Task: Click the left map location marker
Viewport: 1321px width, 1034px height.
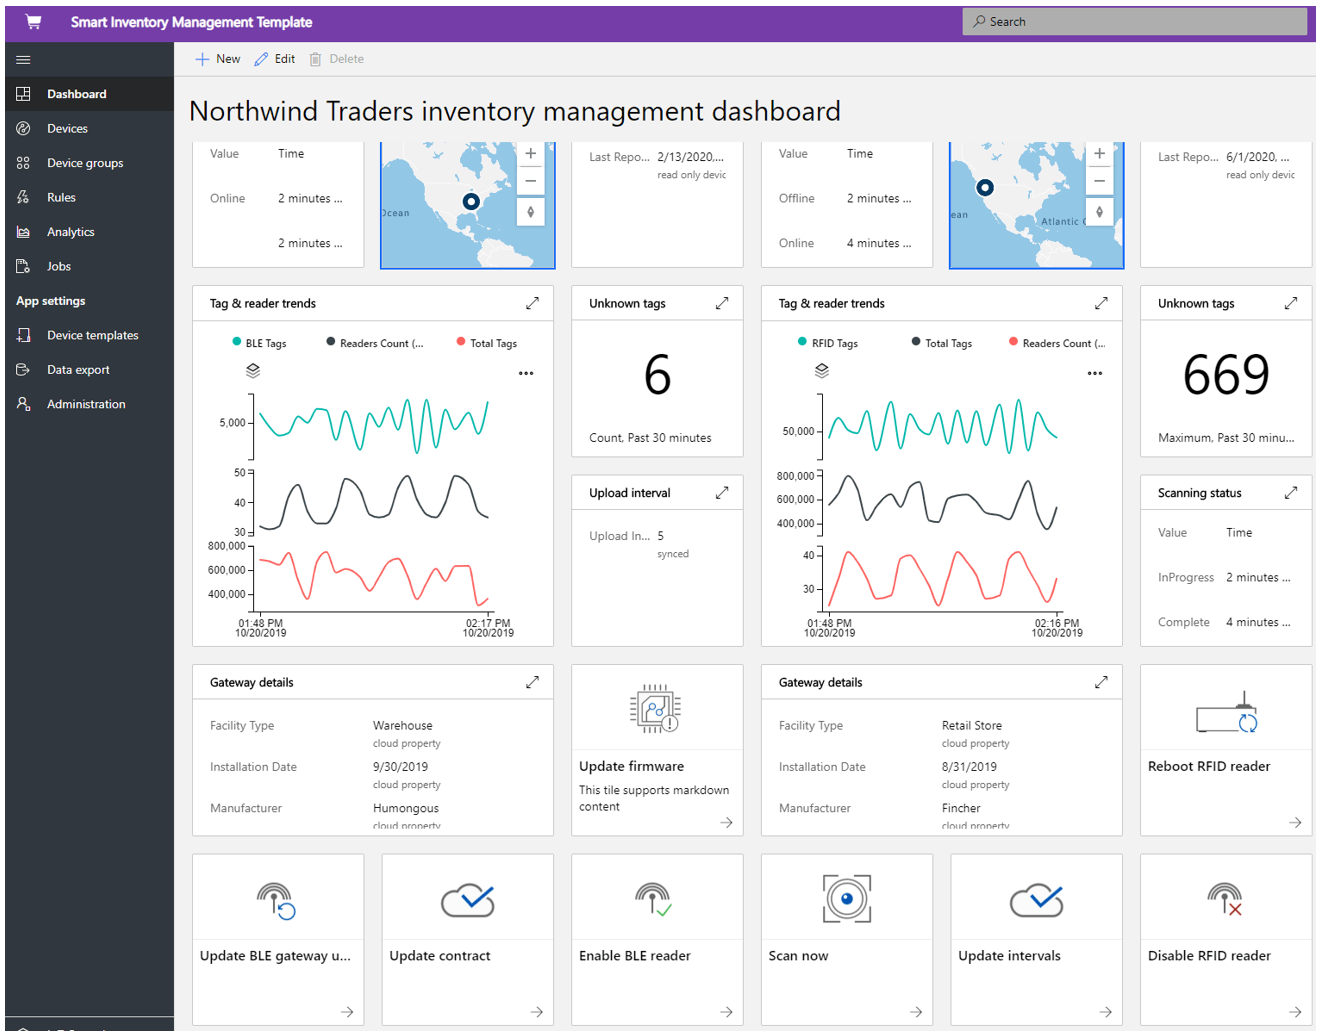Action: pos(471,201)
